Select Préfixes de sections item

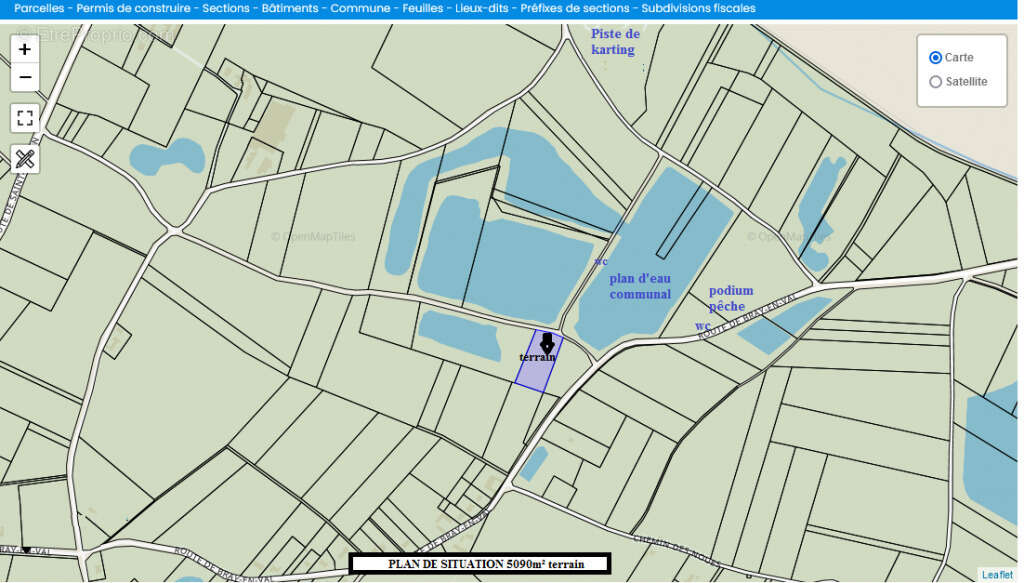575,8
